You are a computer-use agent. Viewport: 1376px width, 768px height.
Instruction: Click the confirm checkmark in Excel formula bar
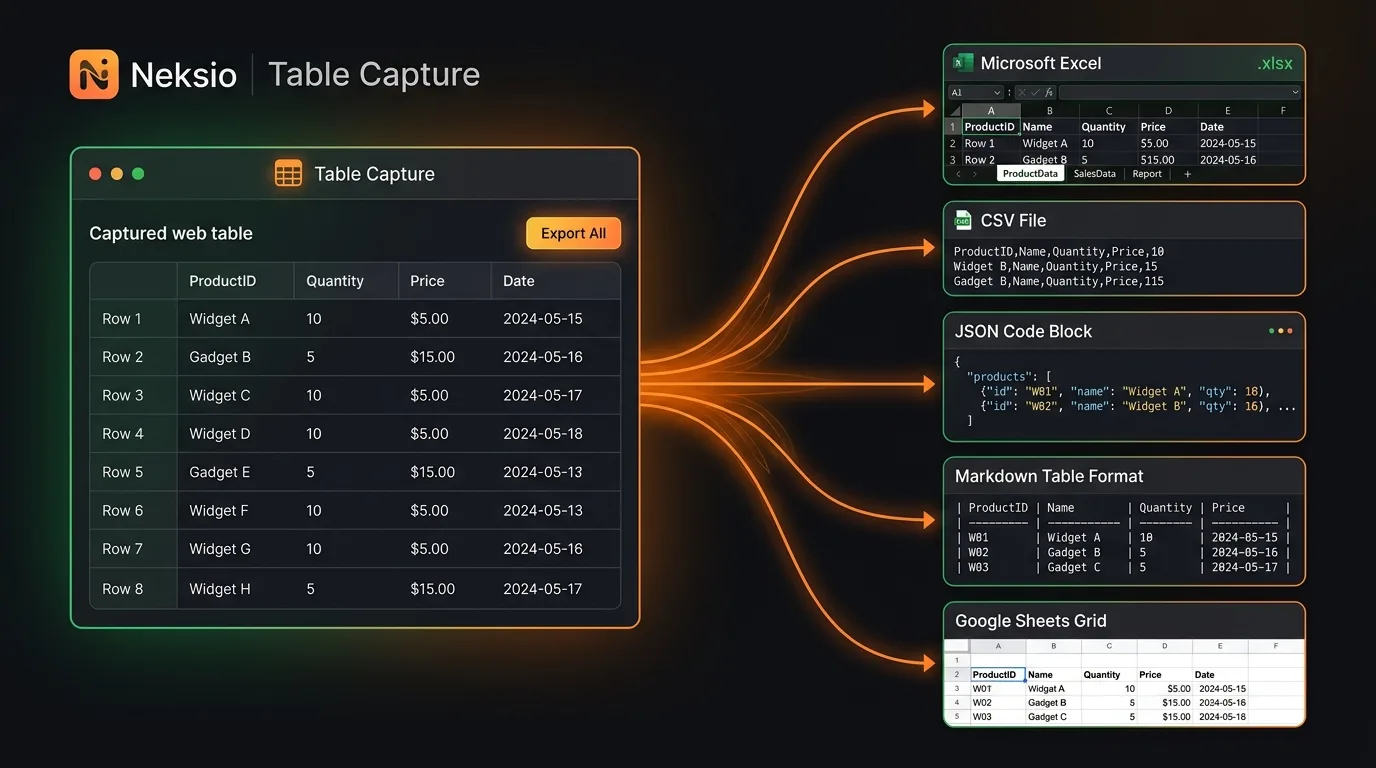[x=1035, y=92]
